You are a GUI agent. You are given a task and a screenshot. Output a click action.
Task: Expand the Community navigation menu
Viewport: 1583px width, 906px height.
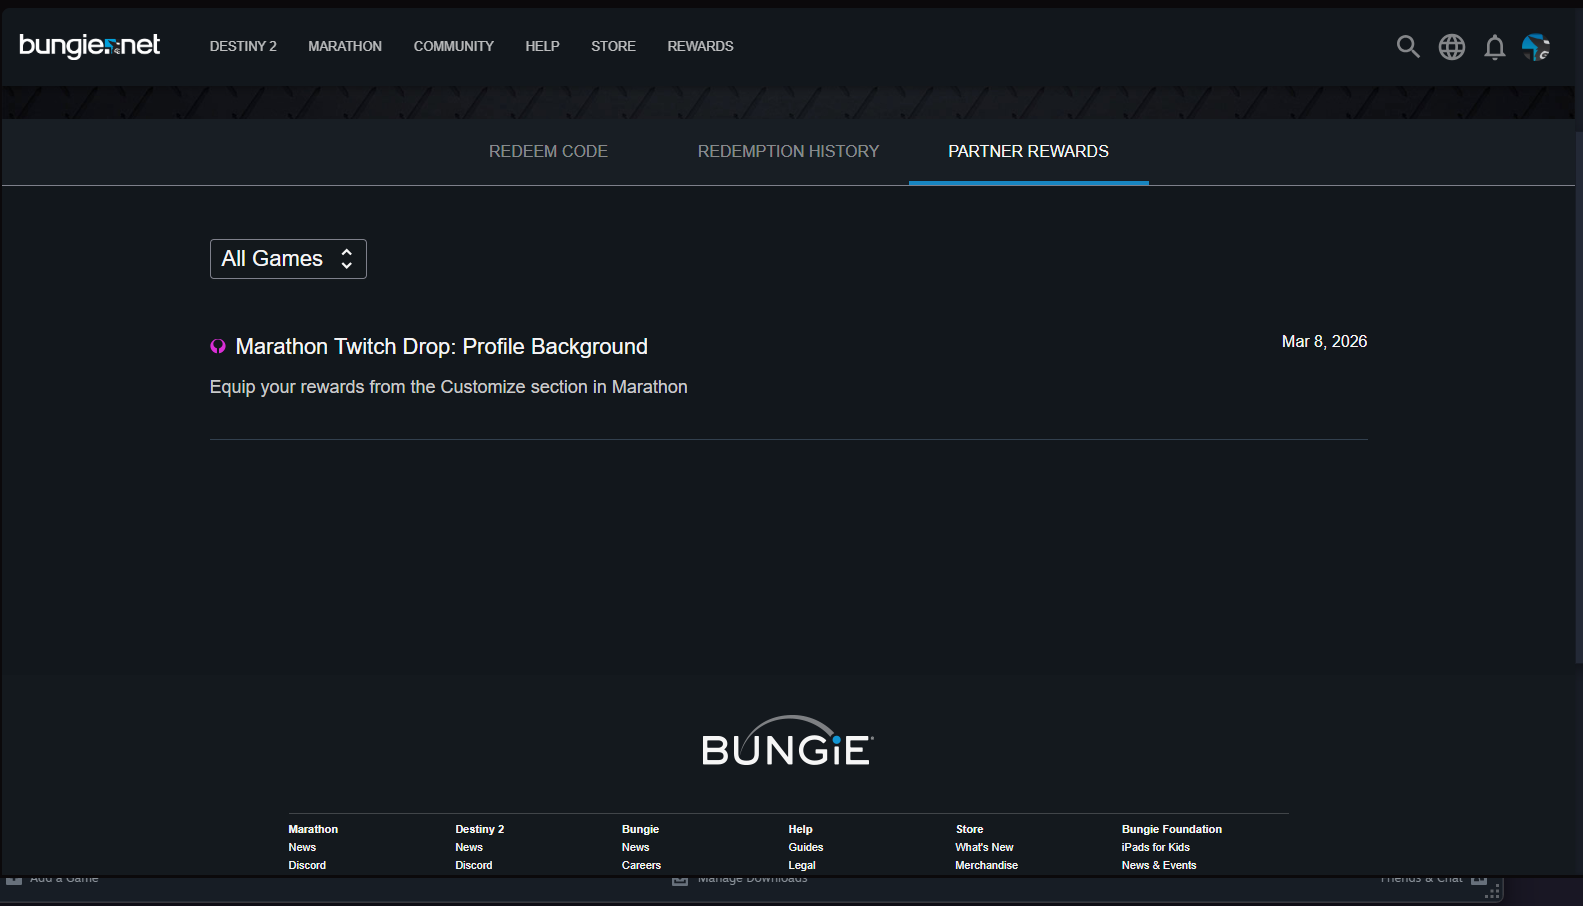pyautogui.click(x=453, y=46)
